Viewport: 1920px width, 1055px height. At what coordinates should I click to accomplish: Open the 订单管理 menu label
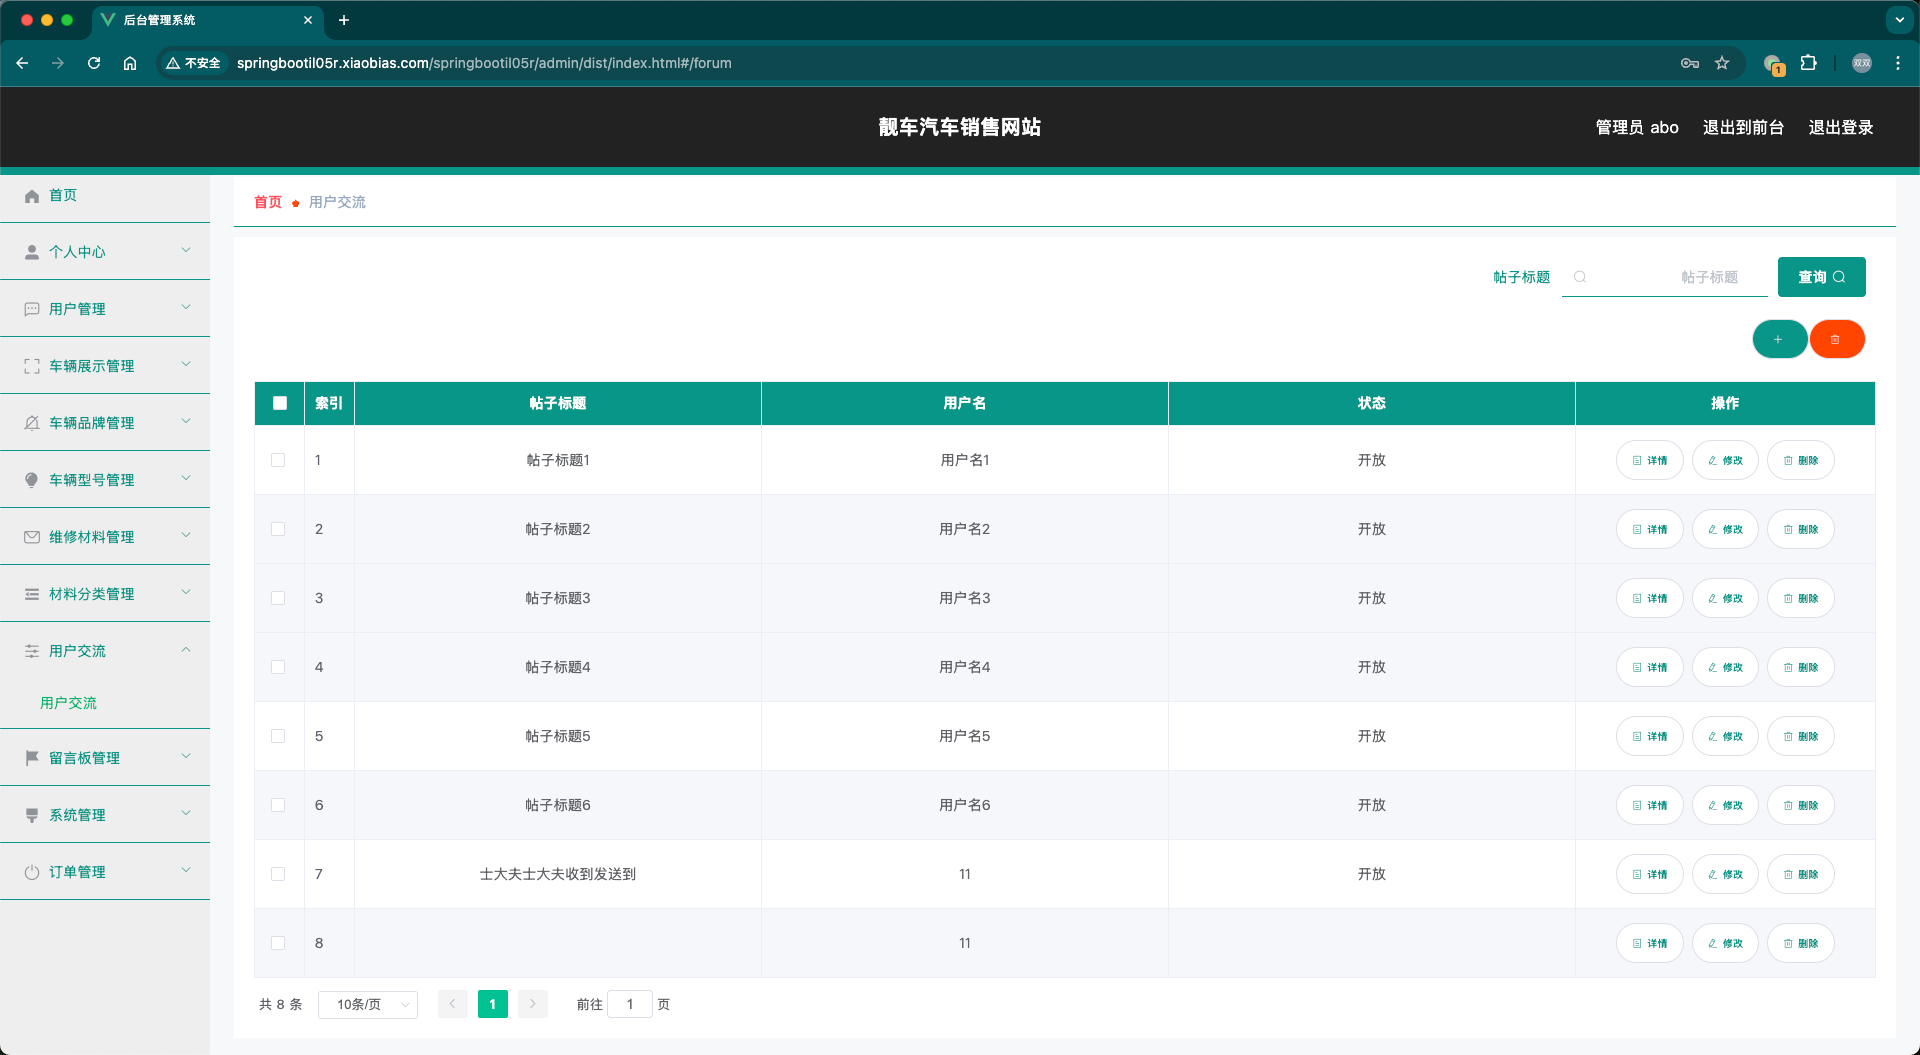[77, 872]
